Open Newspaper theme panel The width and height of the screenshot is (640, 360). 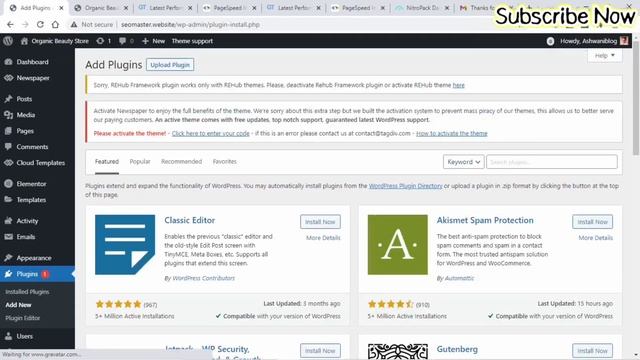tap(33, 78)
